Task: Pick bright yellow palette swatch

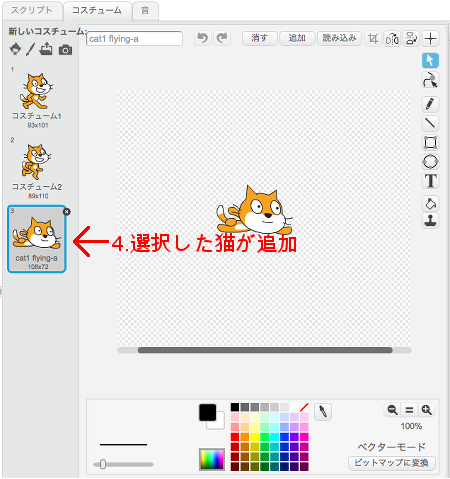Action: [x=255, y=437]
